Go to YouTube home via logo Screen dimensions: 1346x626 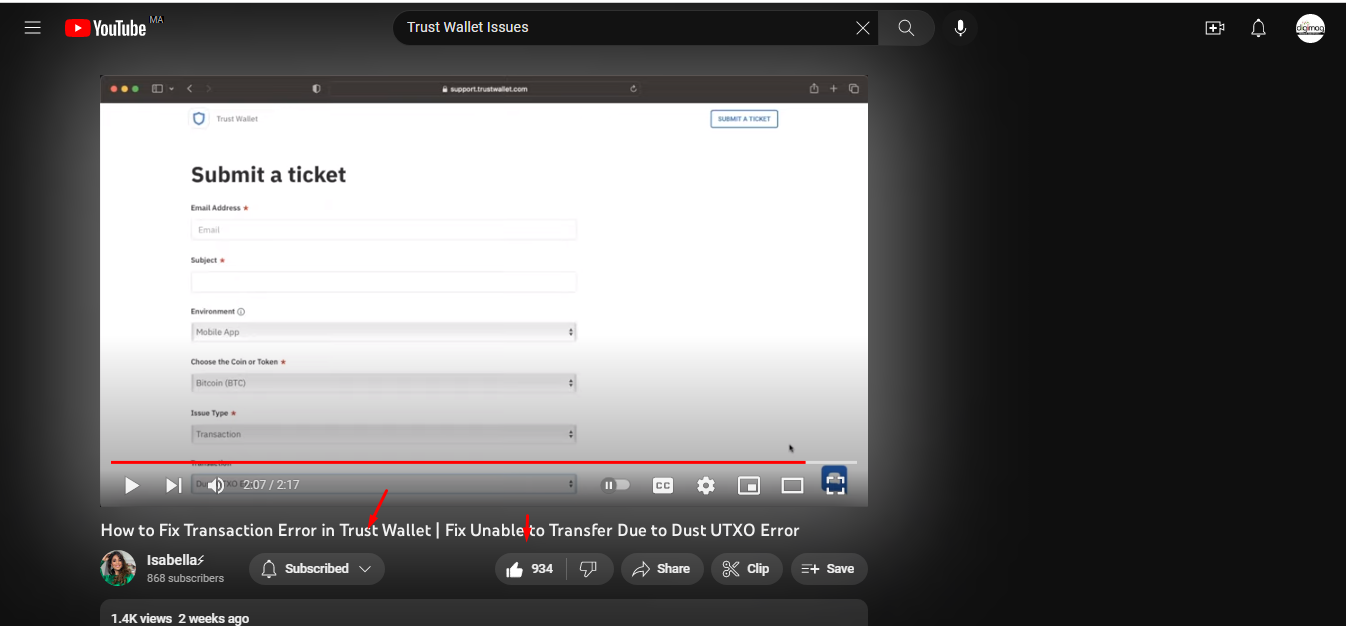106,28
